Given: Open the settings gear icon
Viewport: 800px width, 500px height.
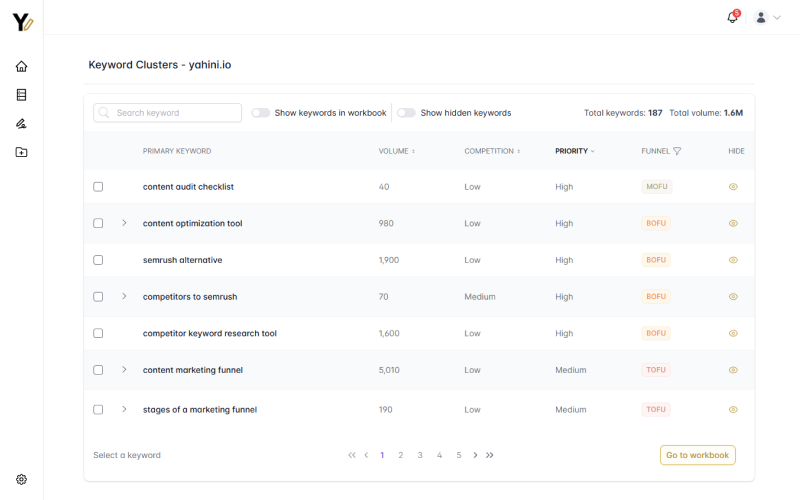Looking at the screenshot, I should coord(21,479).
